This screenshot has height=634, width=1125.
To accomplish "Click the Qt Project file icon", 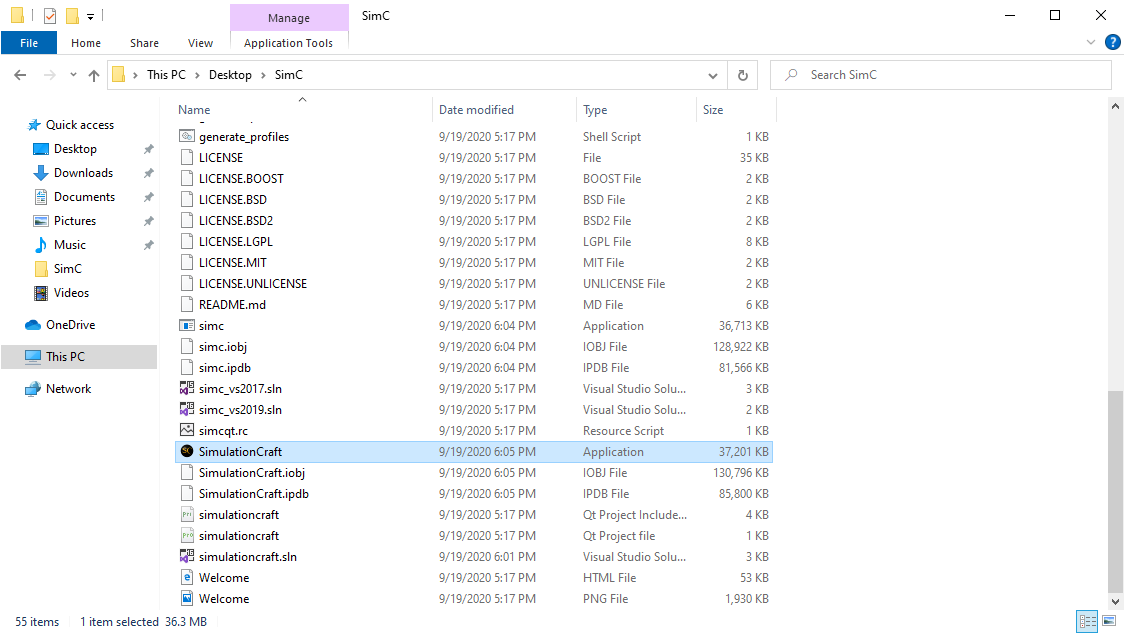I will click(187, 536).
